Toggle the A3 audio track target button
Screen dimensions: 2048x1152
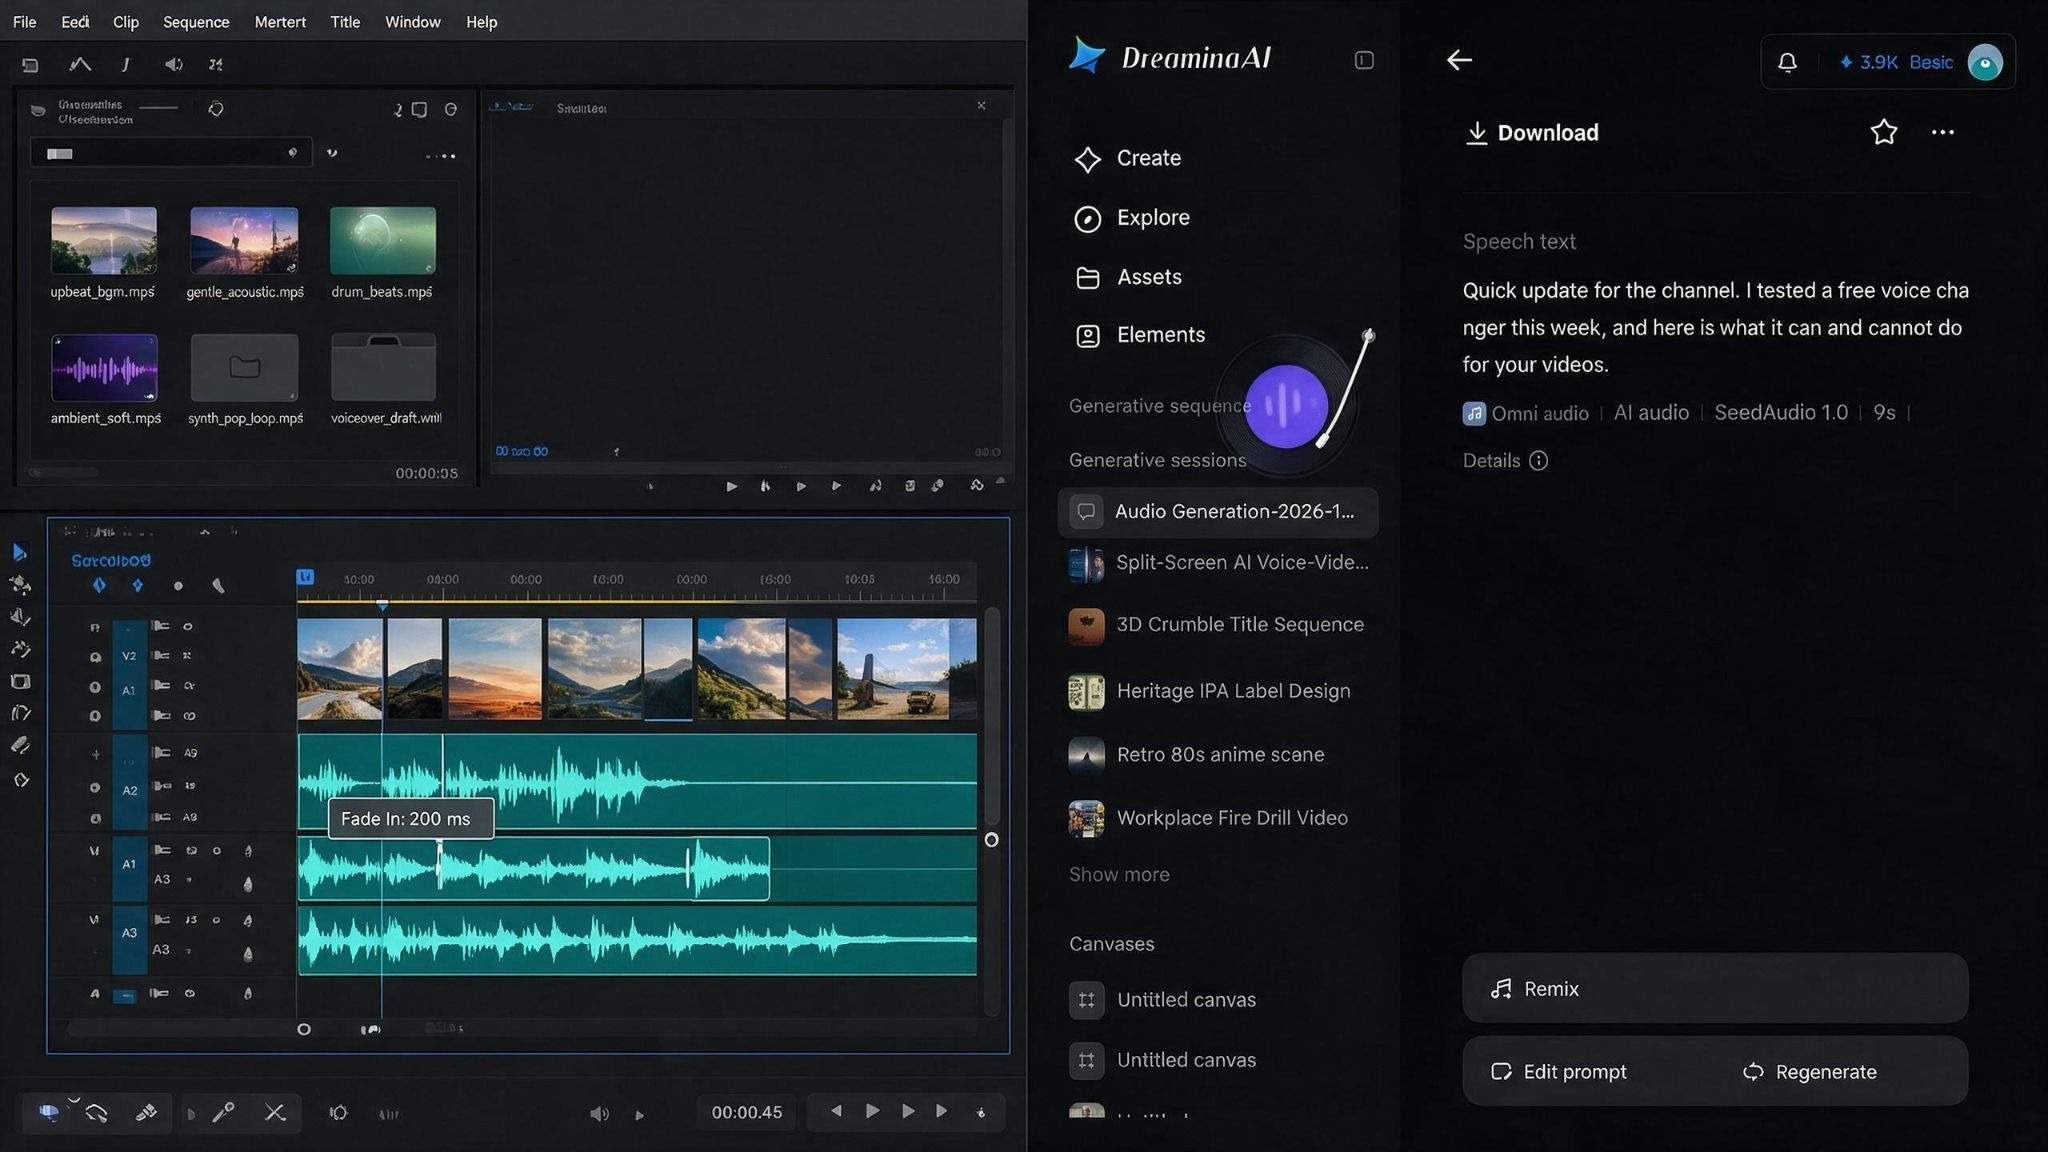[129, 932]
